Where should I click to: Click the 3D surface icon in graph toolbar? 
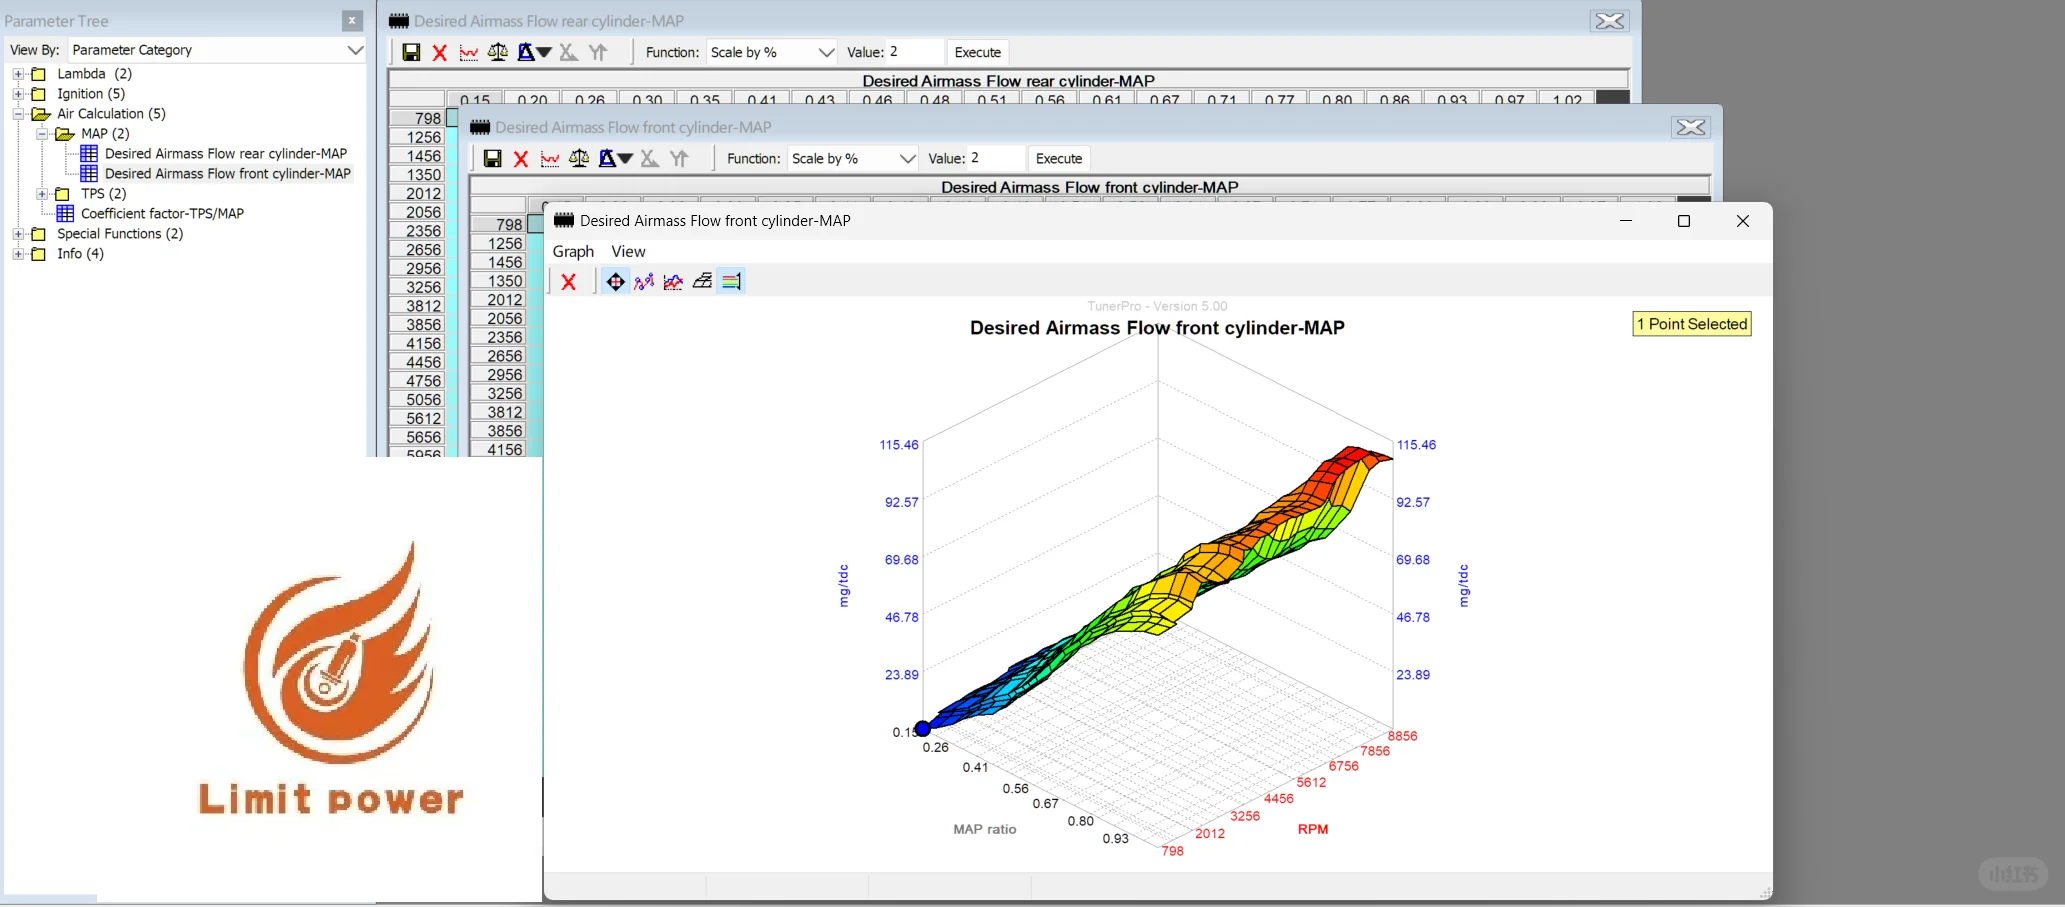pyautogui.click(x=702, y=282)
